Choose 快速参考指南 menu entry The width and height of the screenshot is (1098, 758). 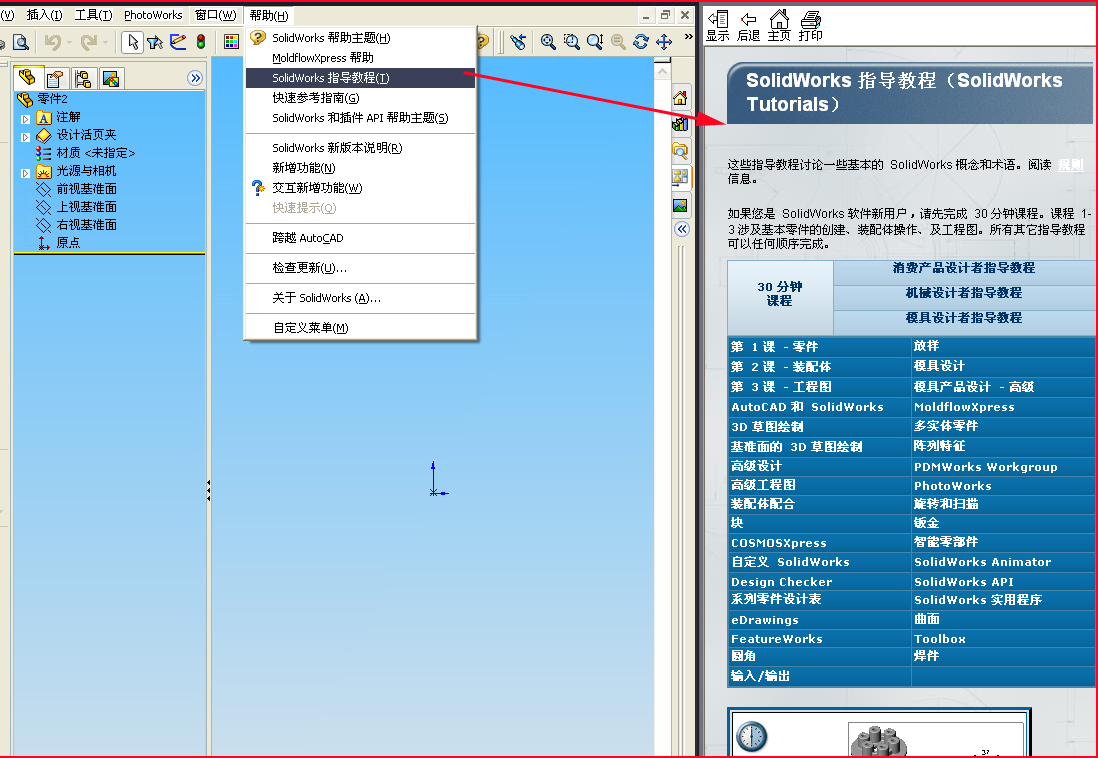(361, 98)
